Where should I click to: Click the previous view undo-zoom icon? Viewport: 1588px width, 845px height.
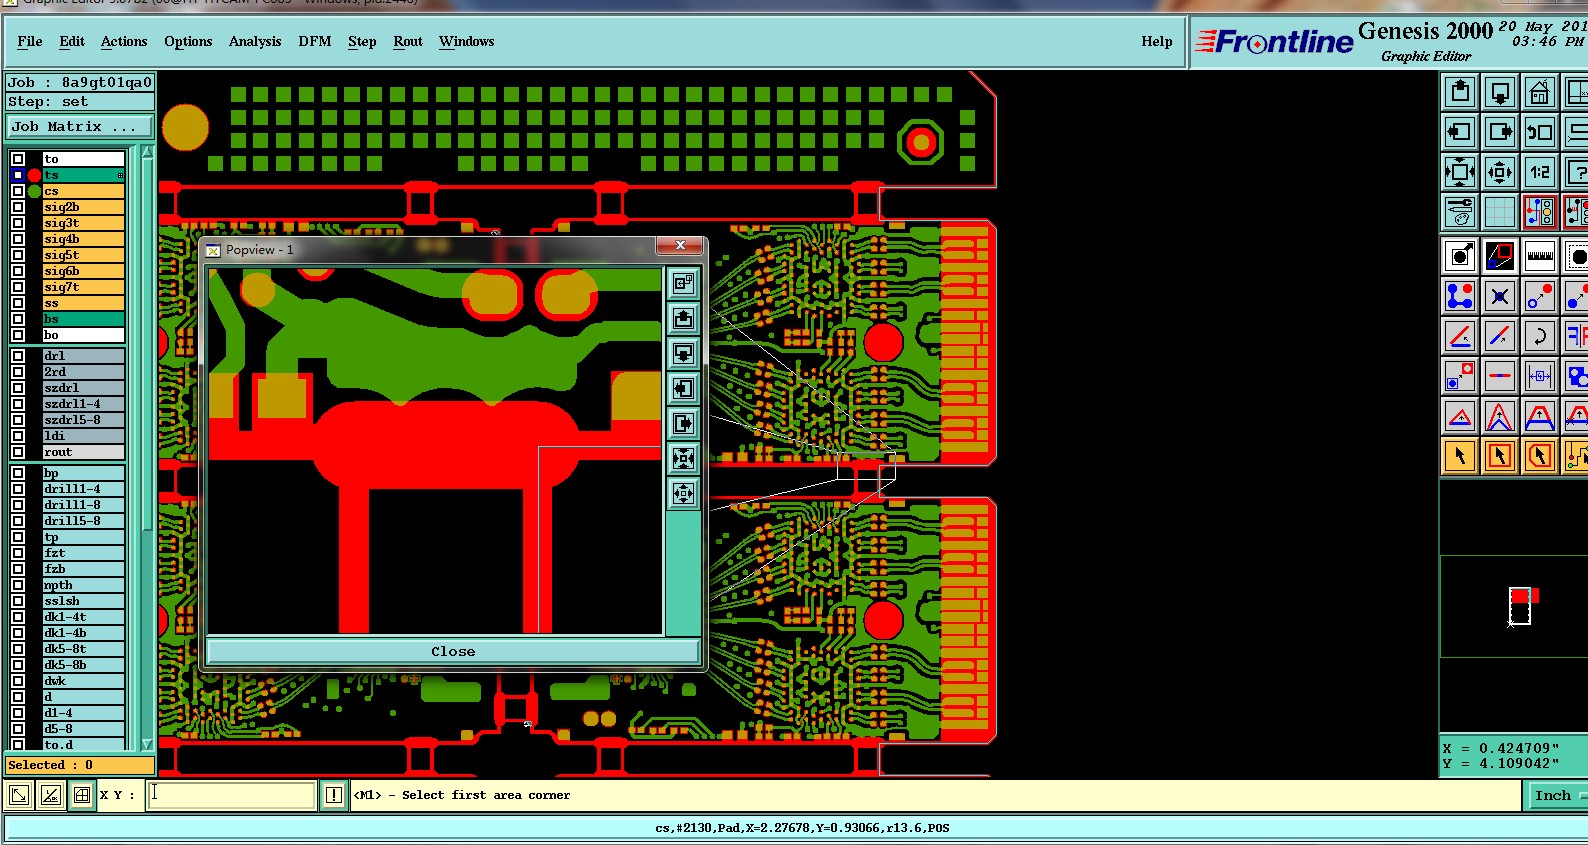[1540, 132]
